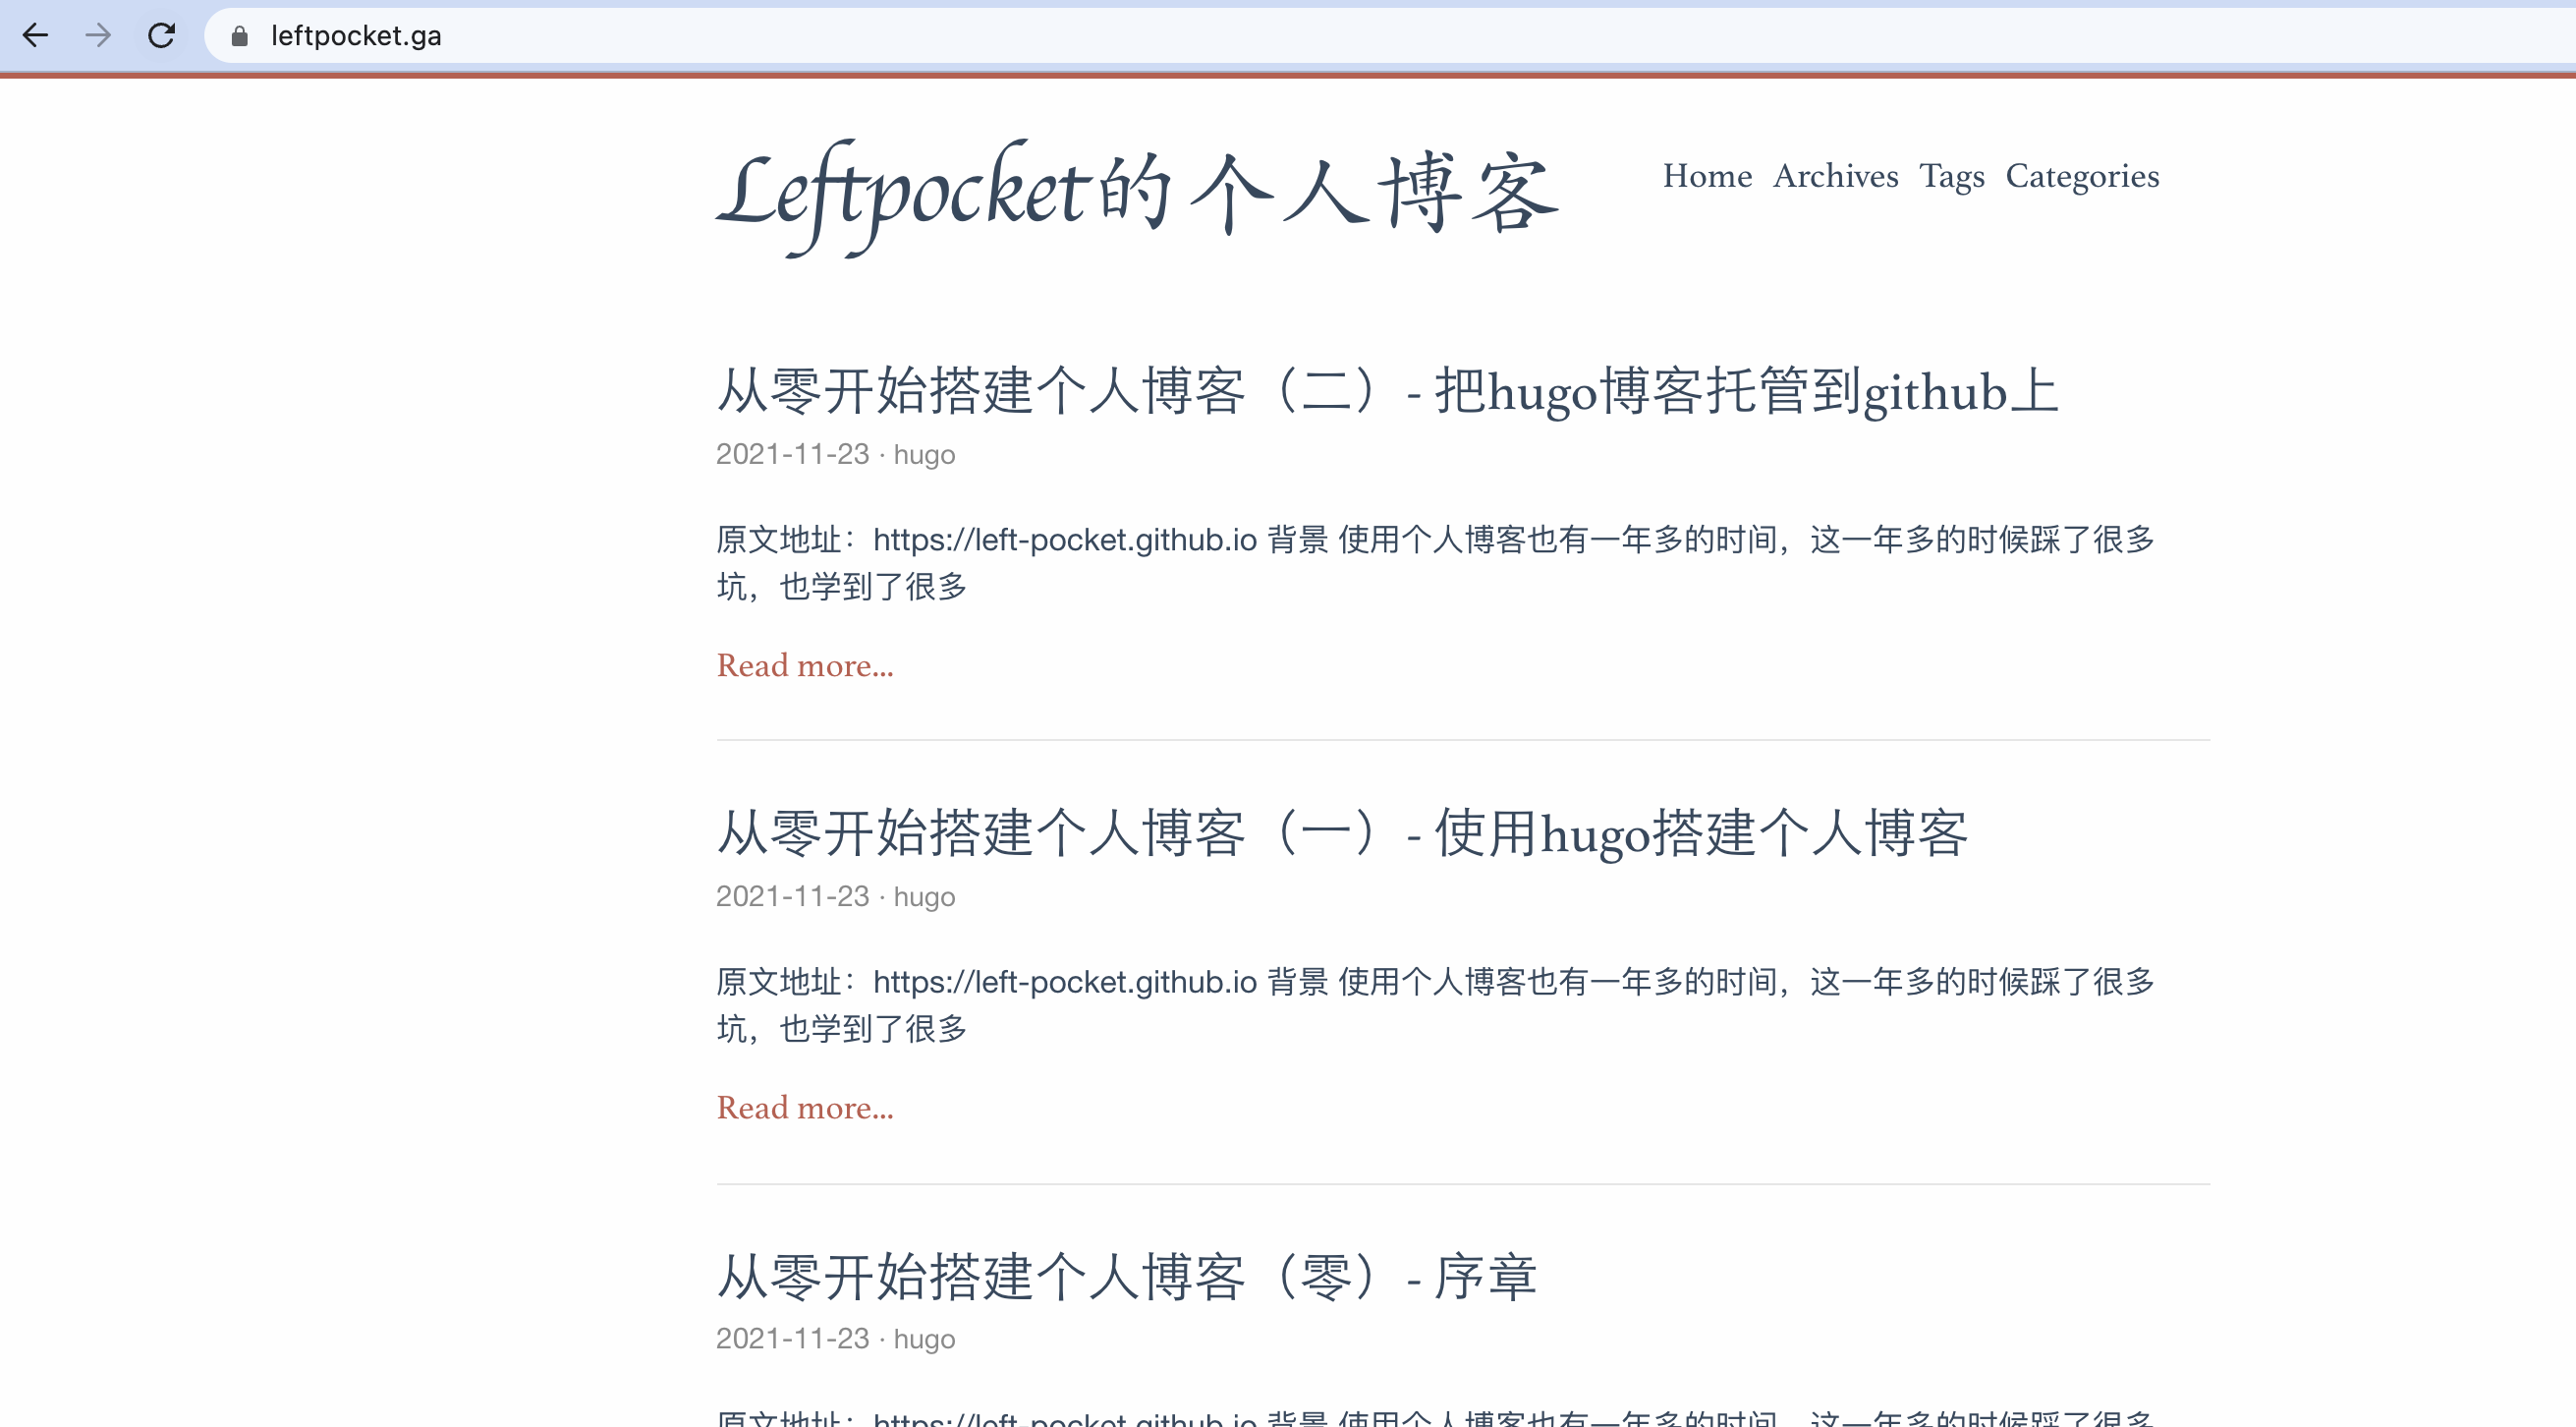Click 2021-11-23 date of first post
2576x1427 pixels.
(792, 455)
